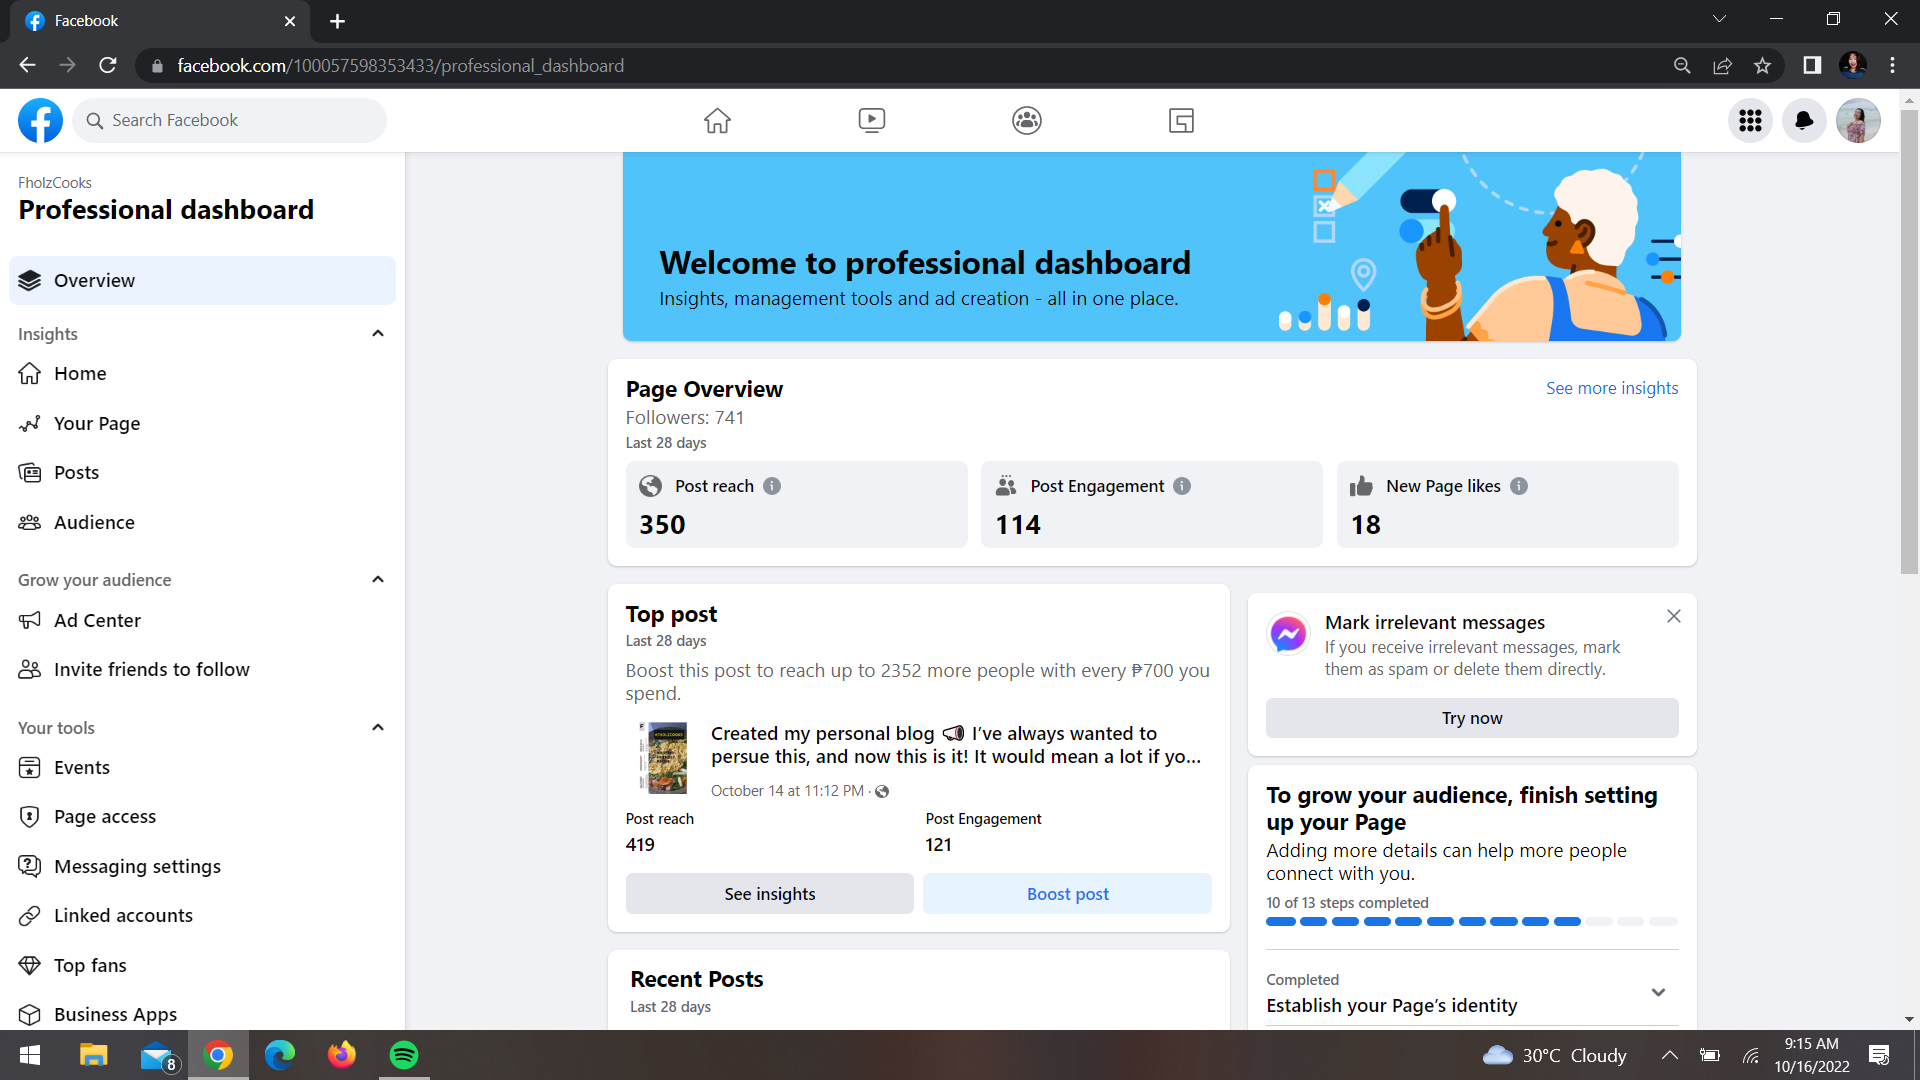Open the notifications bell
The height and width of the screenshot is (1080, 1920).
pos(1804,121)
